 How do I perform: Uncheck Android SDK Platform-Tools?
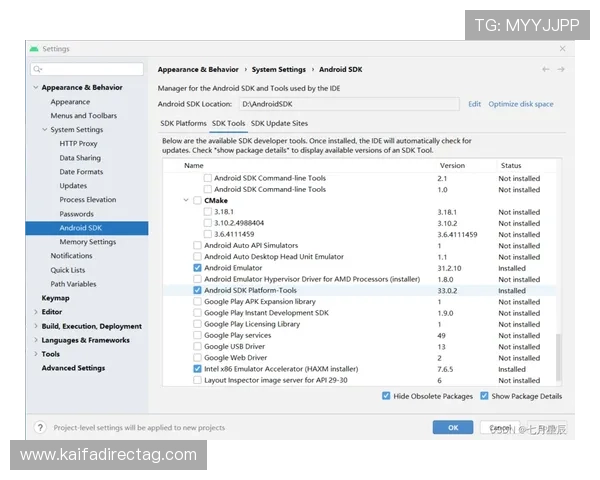pos(197,290)
